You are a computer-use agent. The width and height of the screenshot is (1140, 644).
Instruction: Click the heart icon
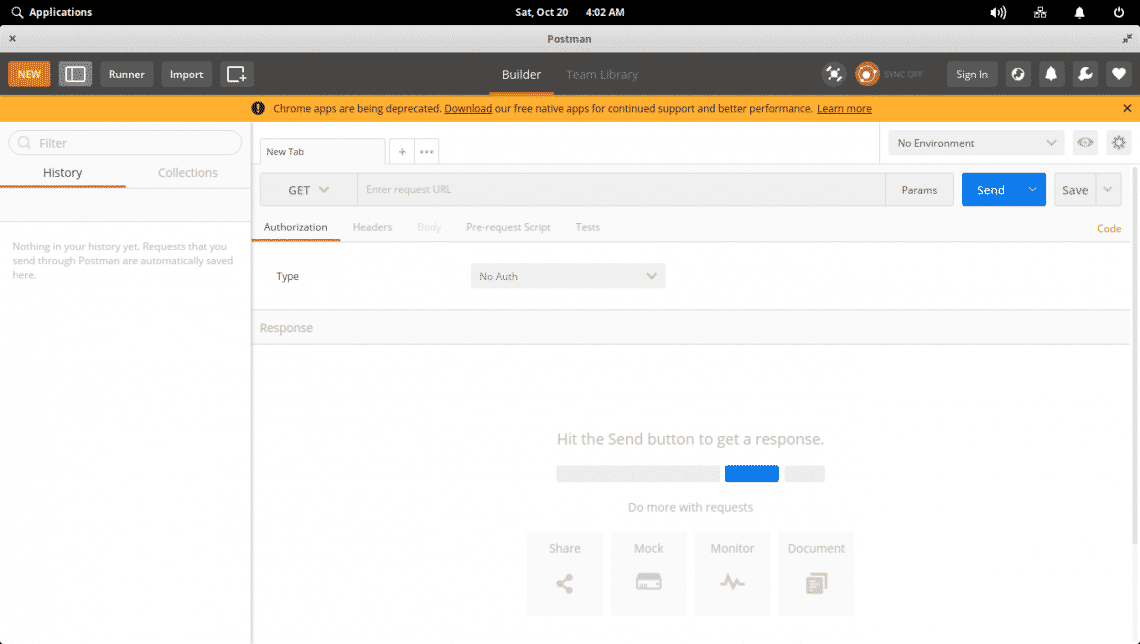point(1118,74)
